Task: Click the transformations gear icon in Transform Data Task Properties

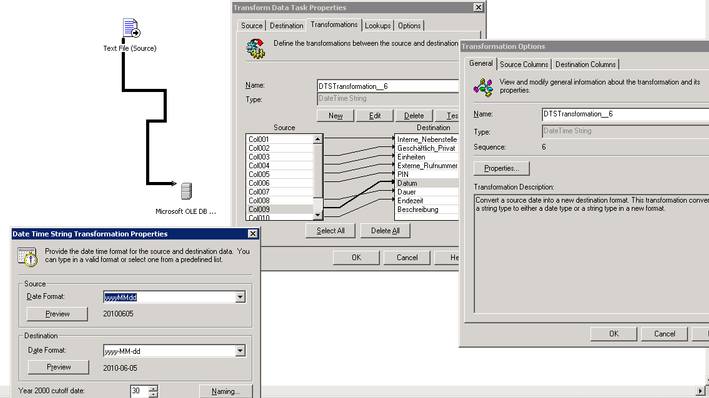Action: point(255,49)
